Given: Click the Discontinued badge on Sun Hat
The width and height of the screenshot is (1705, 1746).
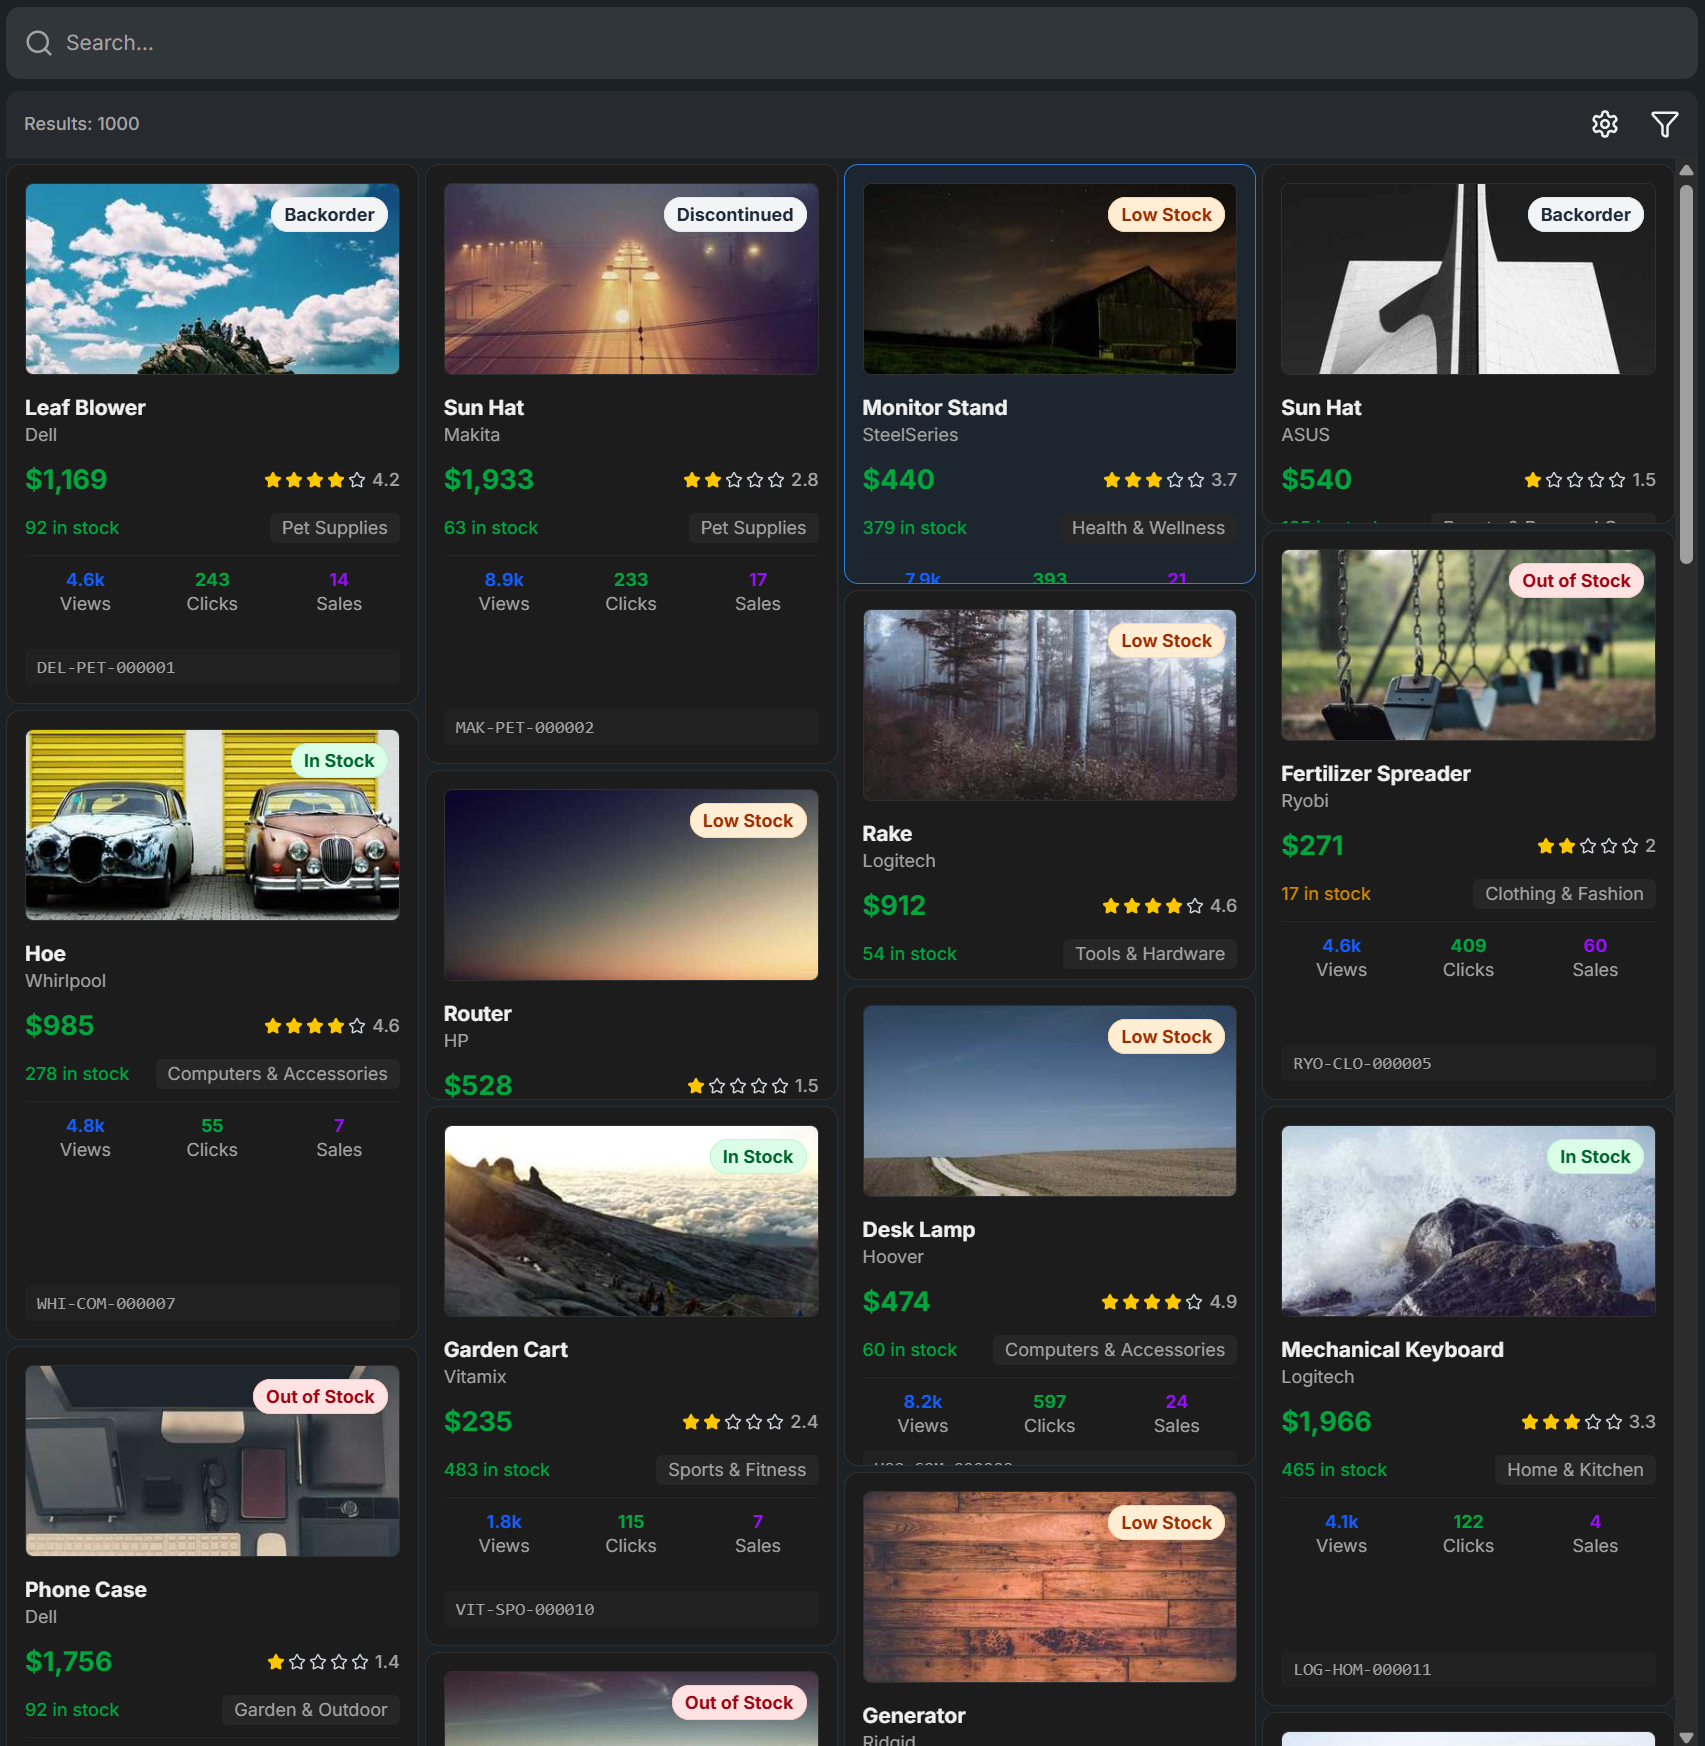Looking at the screenshot, I should click(734, 215).
